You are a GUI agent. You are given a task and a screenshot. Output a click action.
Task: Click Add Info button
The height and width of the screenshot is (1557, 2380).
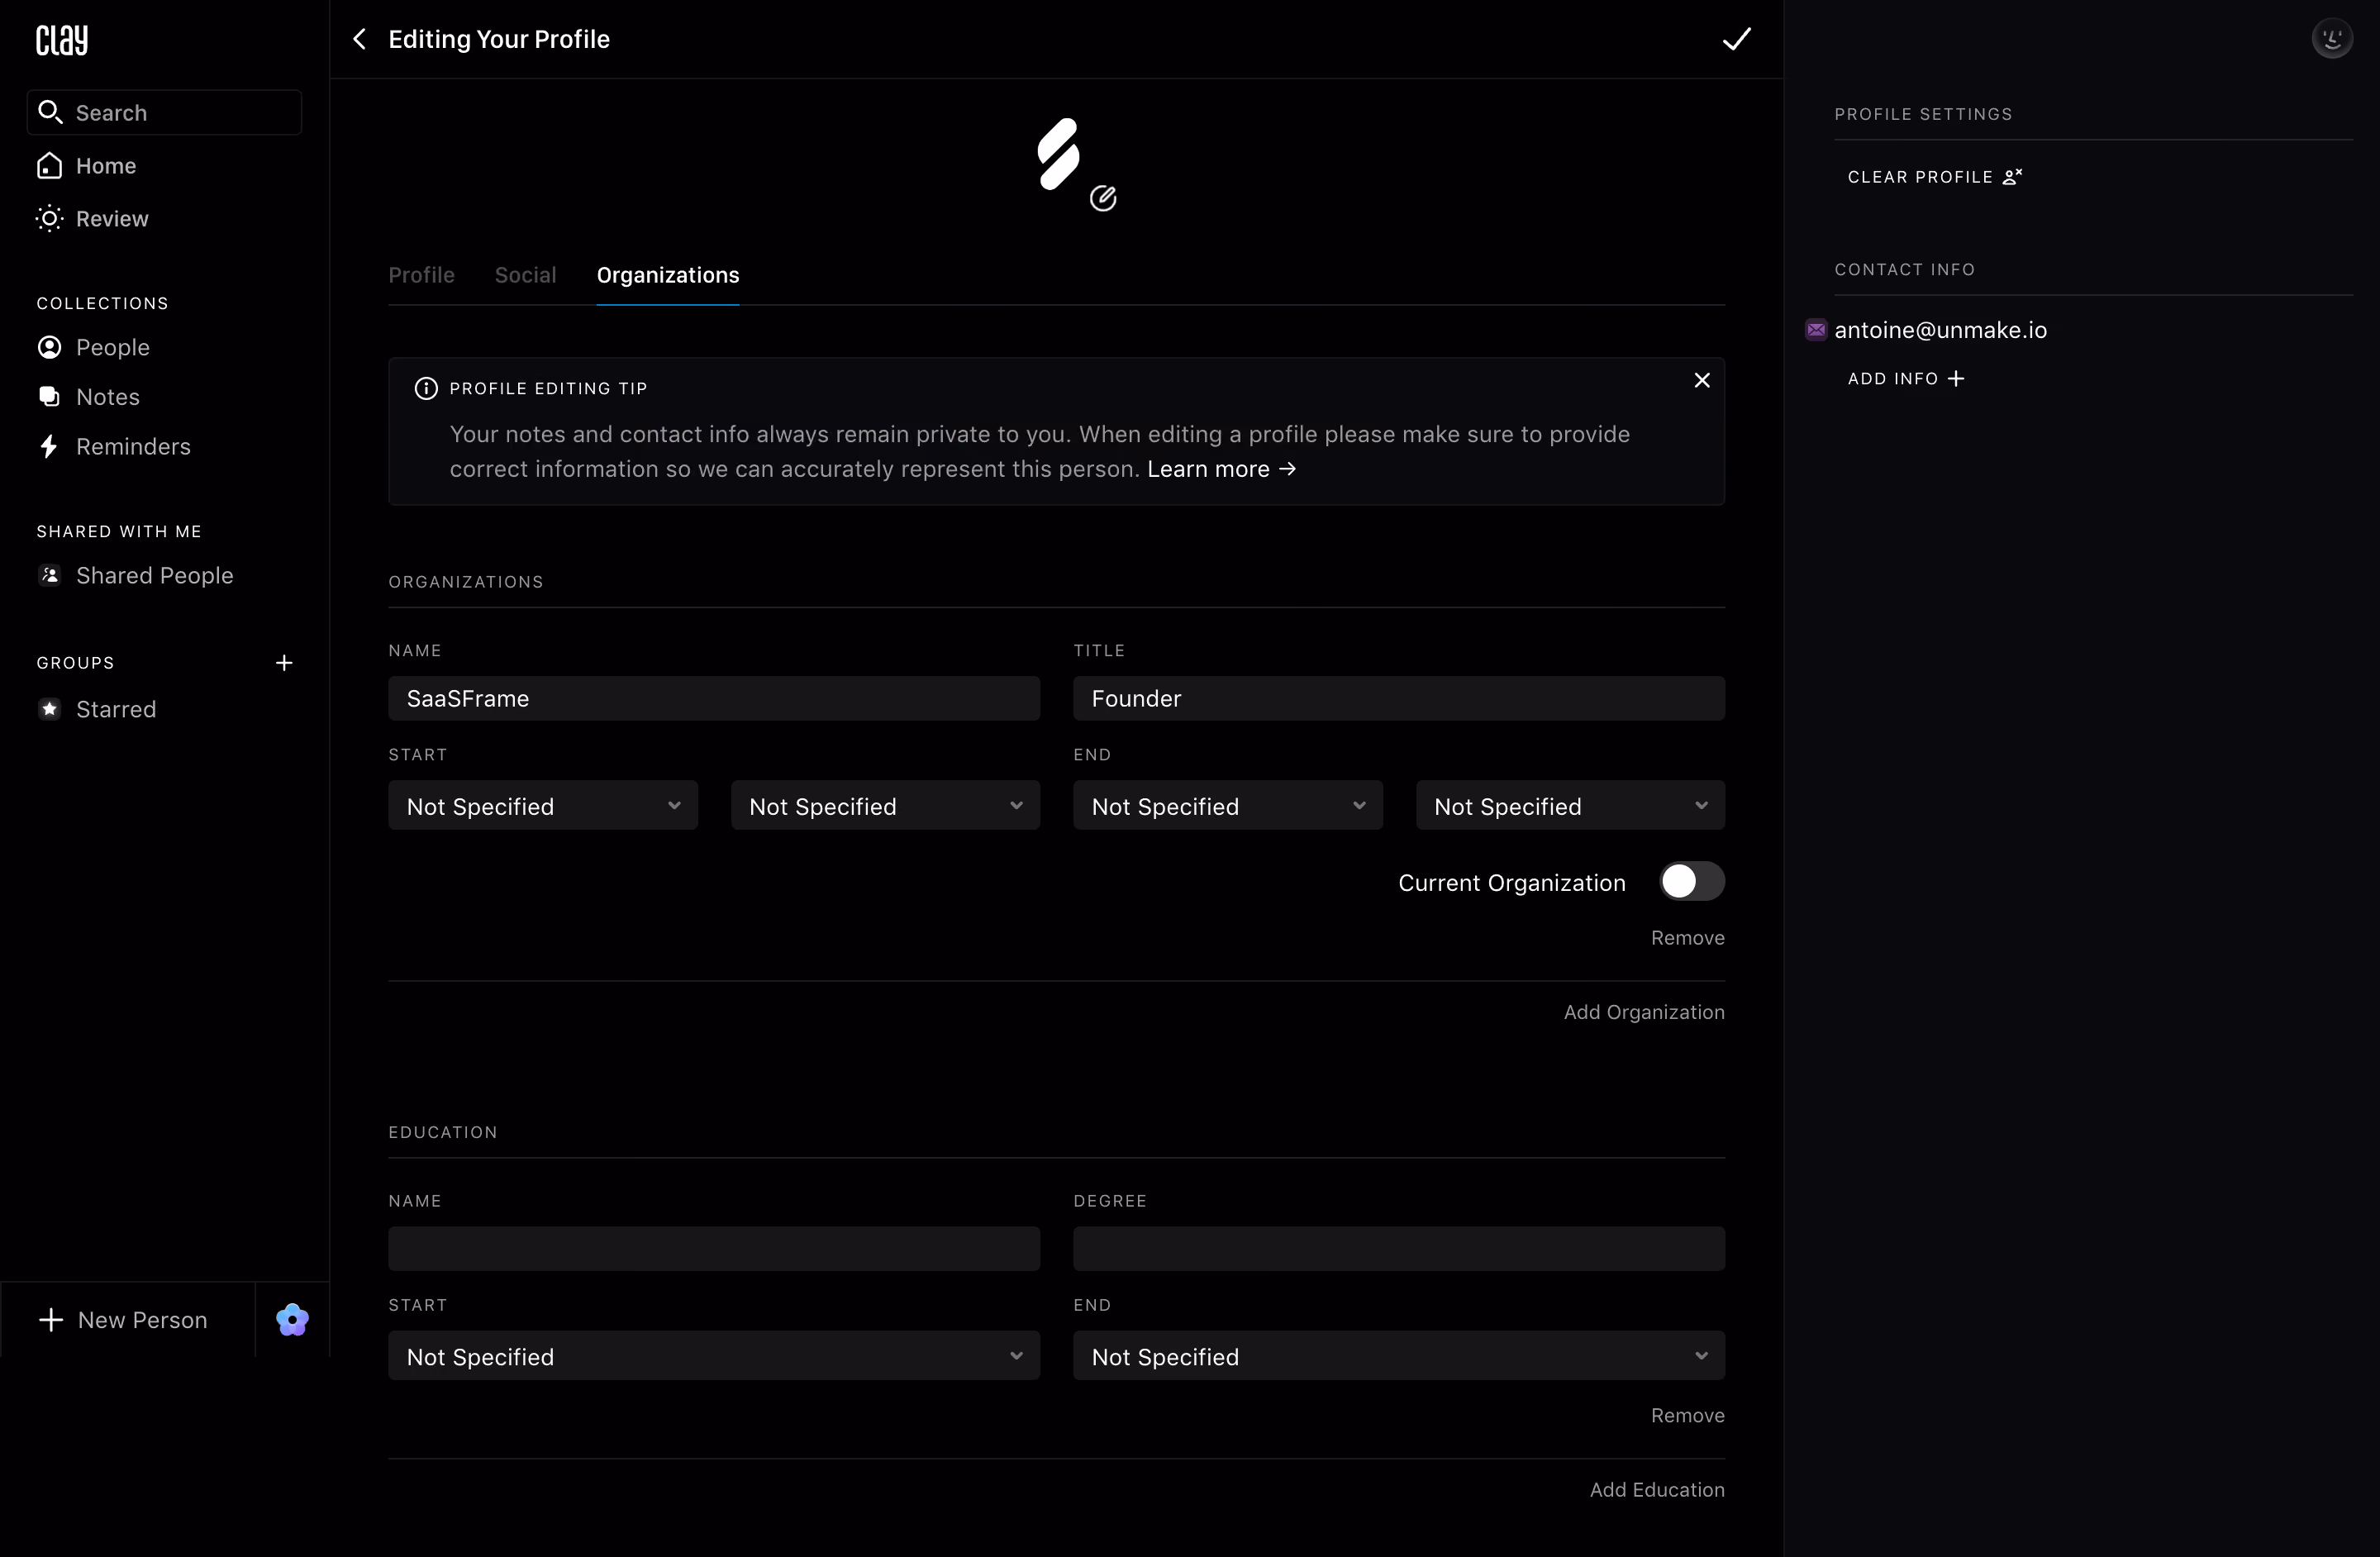(1906, 379)
